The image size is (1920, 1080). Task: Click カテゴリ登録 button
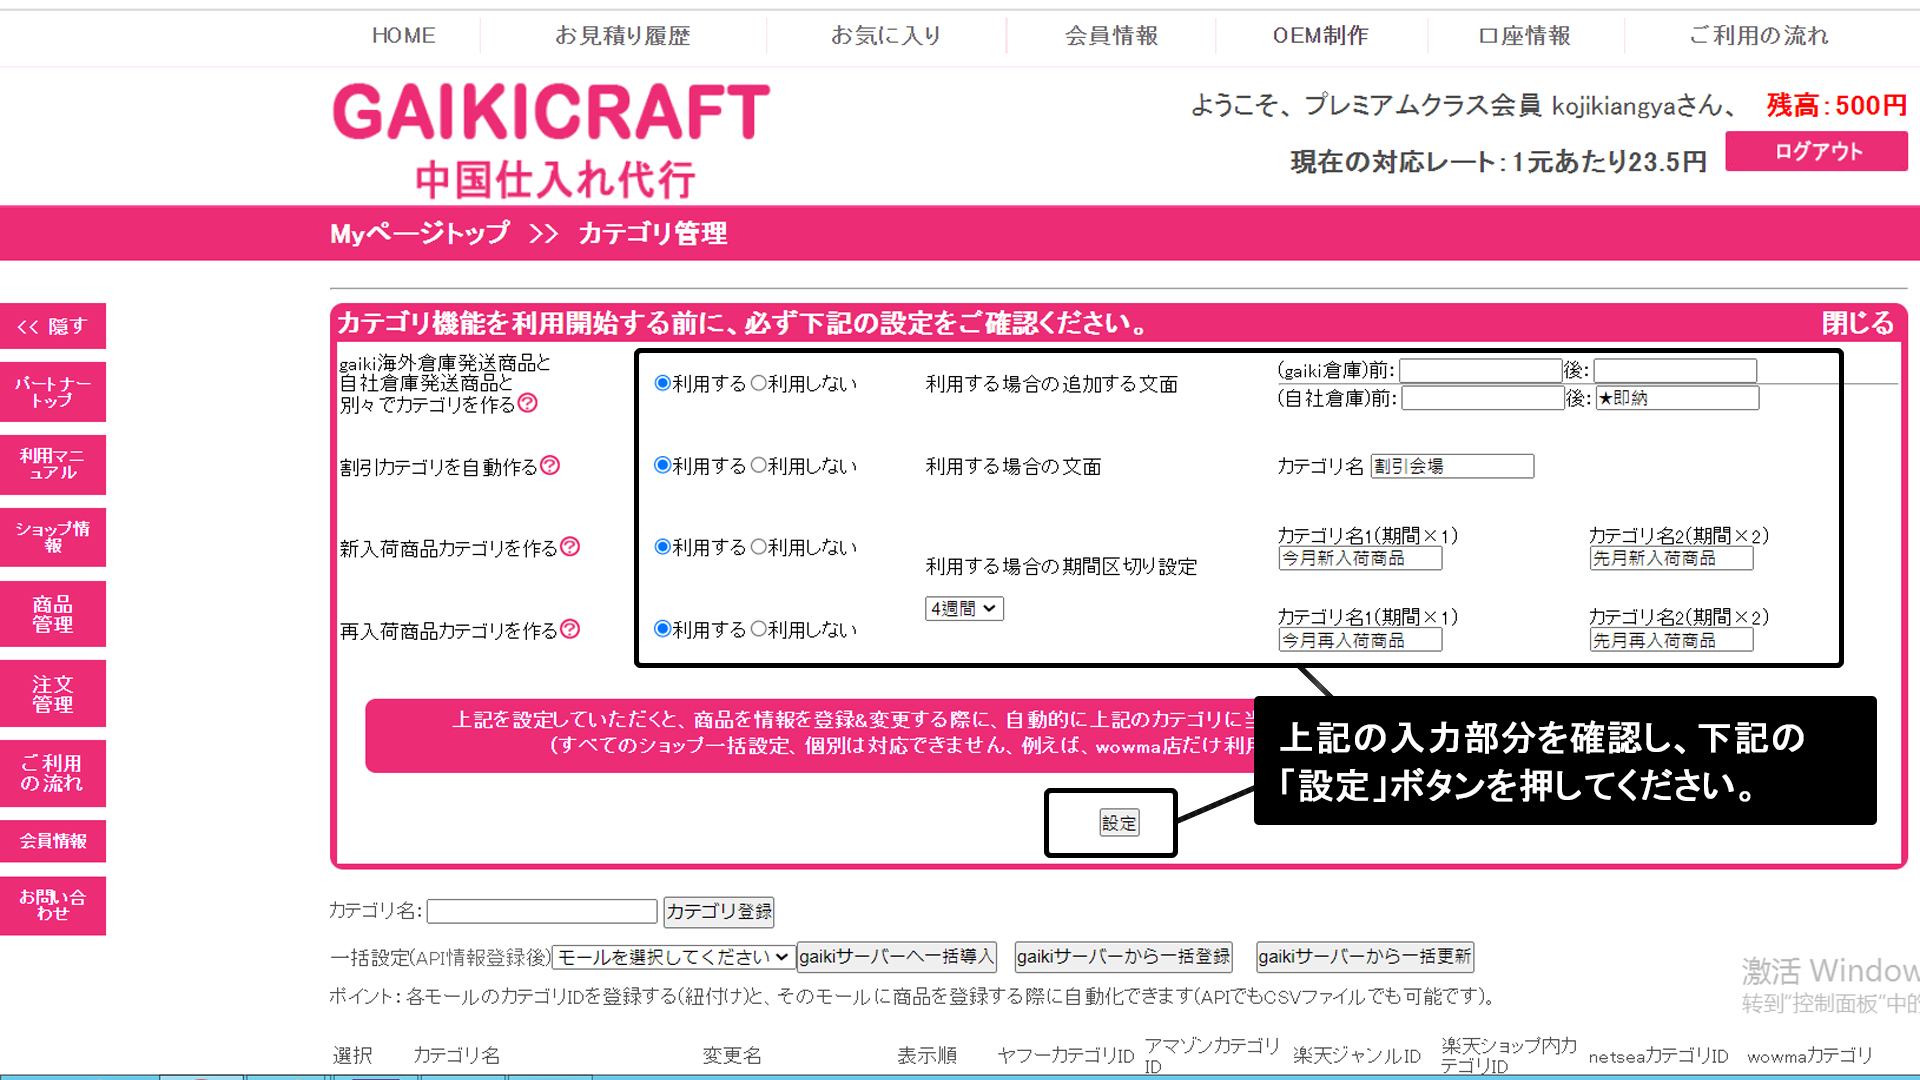[719, 911]
